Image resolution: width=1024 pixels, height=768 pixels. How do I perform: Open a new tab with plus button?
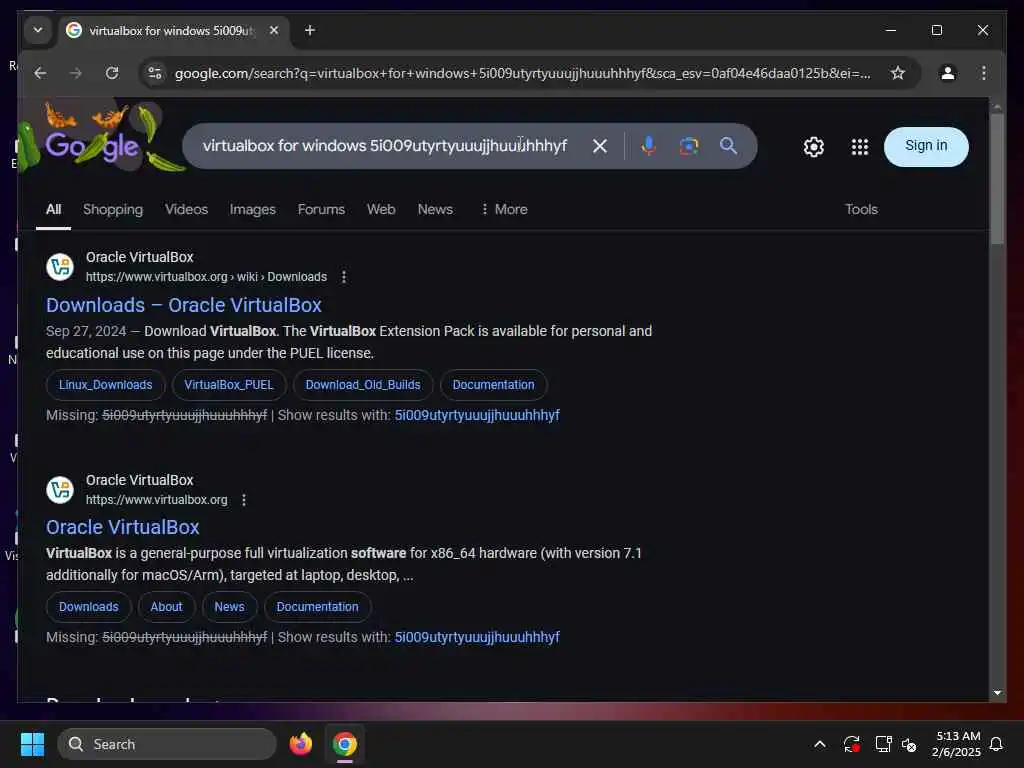(x=310, y=30)
